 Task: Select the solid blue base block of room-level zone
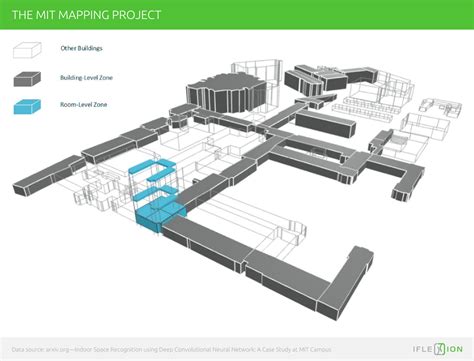[x=160, y=216]
